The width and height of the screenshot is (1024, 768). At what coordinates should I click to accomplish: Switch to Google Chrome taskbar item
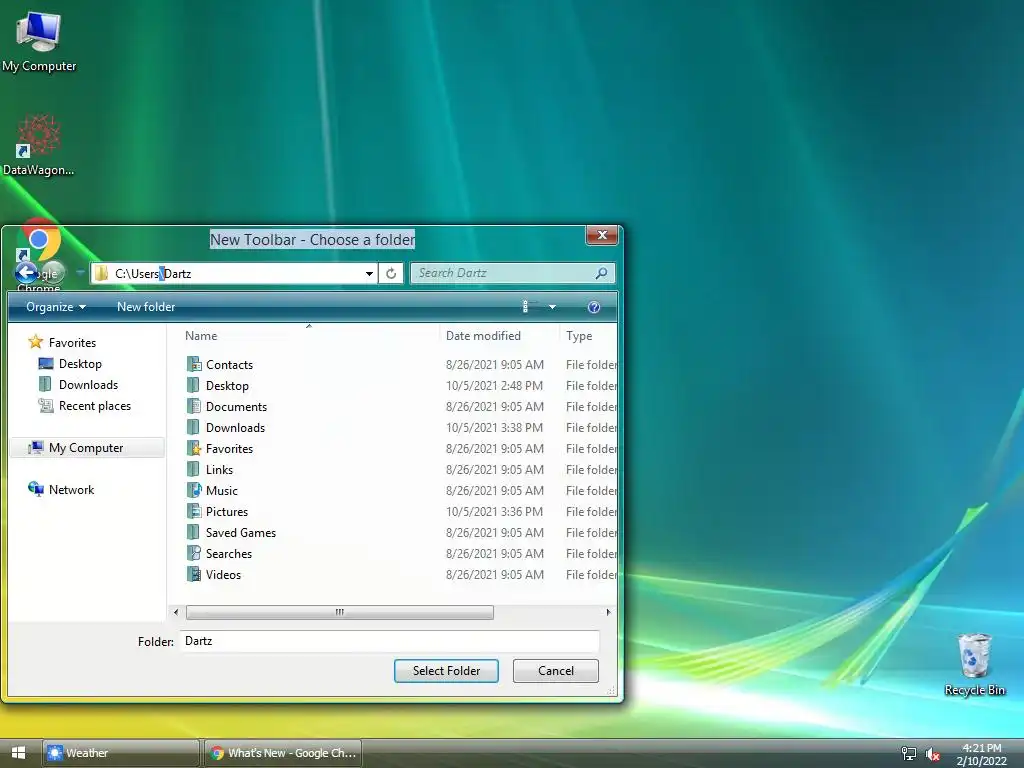click(283, 753)
